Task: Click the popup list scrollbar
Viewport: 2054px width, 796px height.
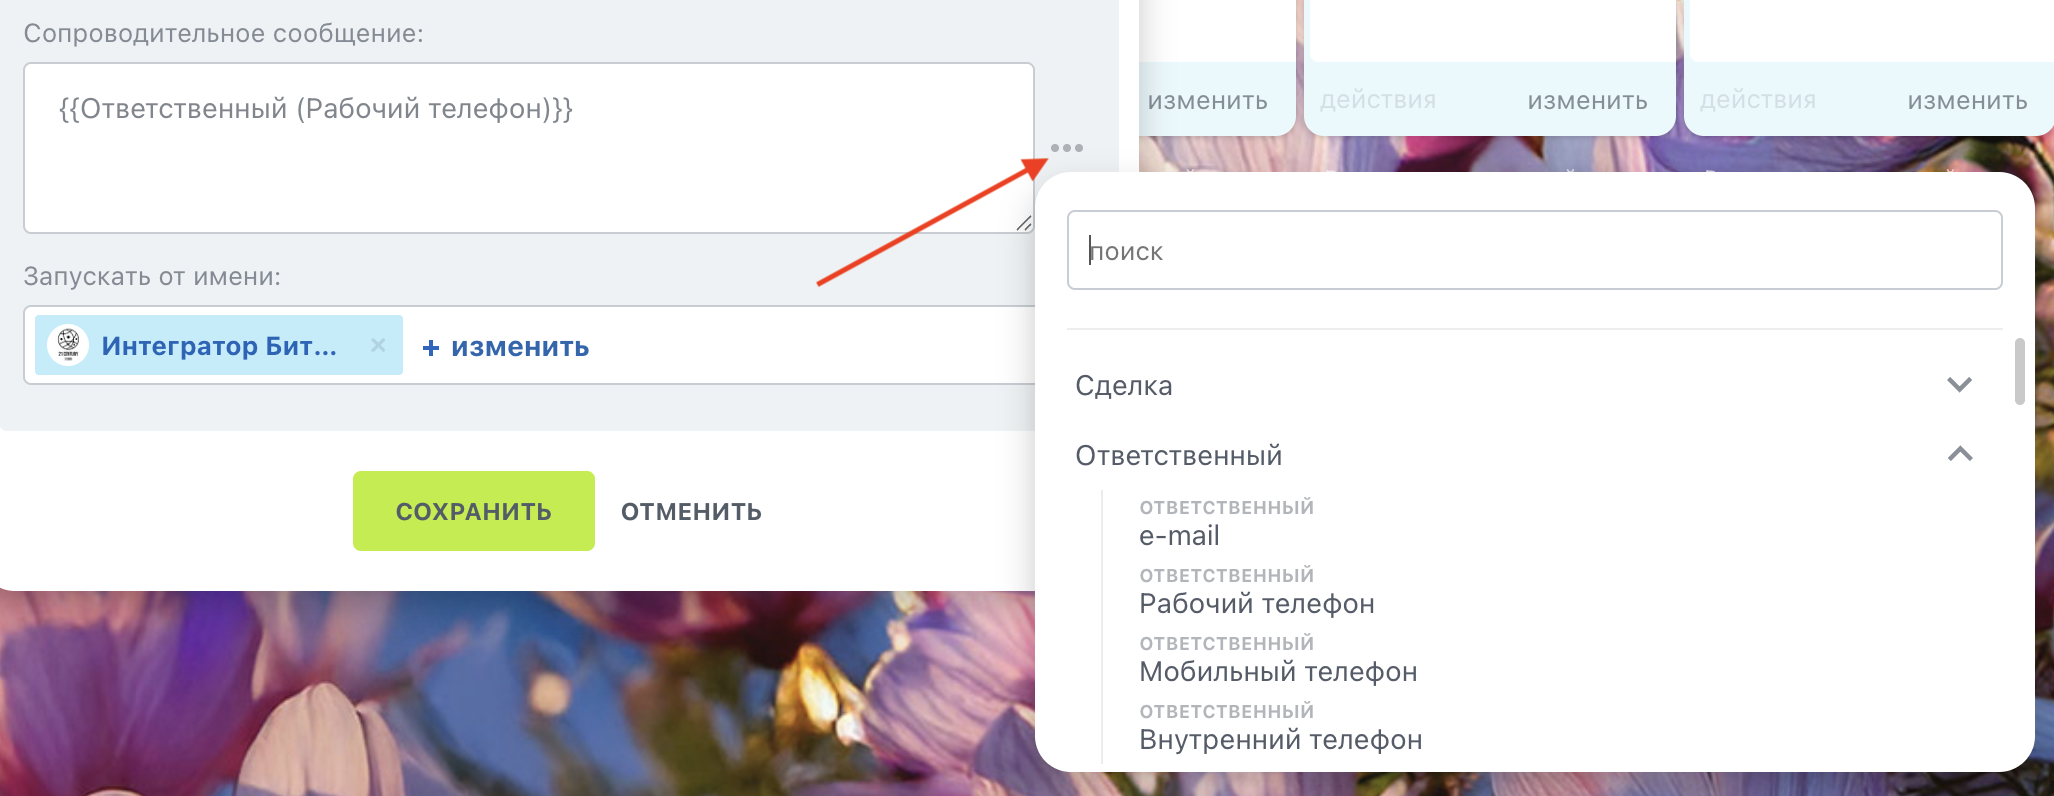Action: [2019, 371]
